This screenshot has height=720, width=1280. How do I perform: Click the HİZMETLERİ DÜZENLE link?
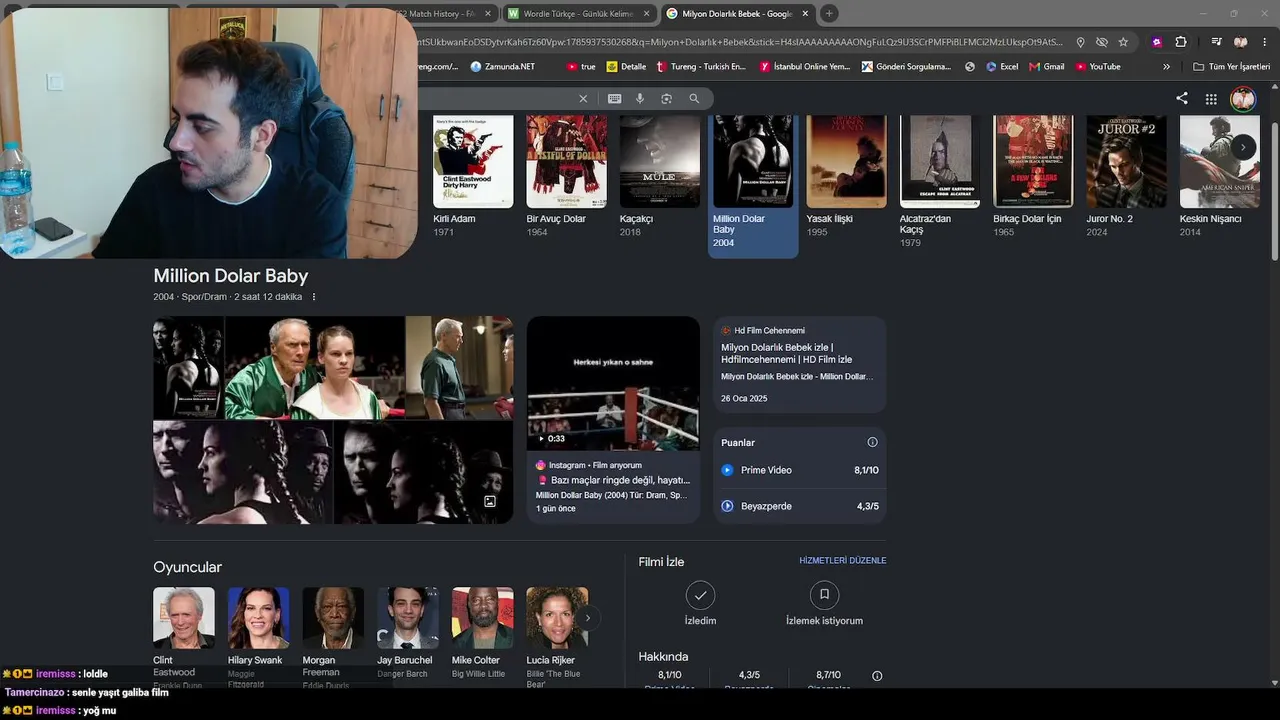tap(843, 561)
